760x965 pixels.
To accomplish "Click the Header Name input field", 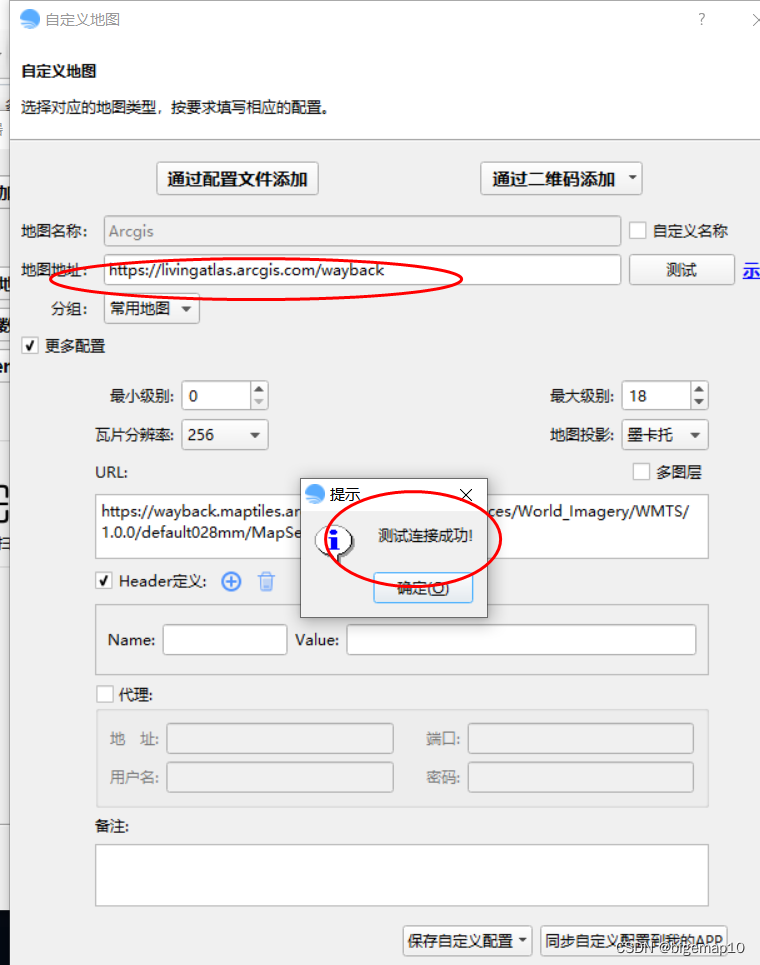I will click(225, 639).
